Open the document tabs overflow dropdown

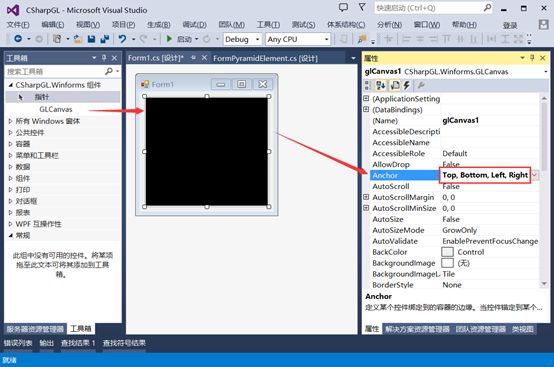353,58
